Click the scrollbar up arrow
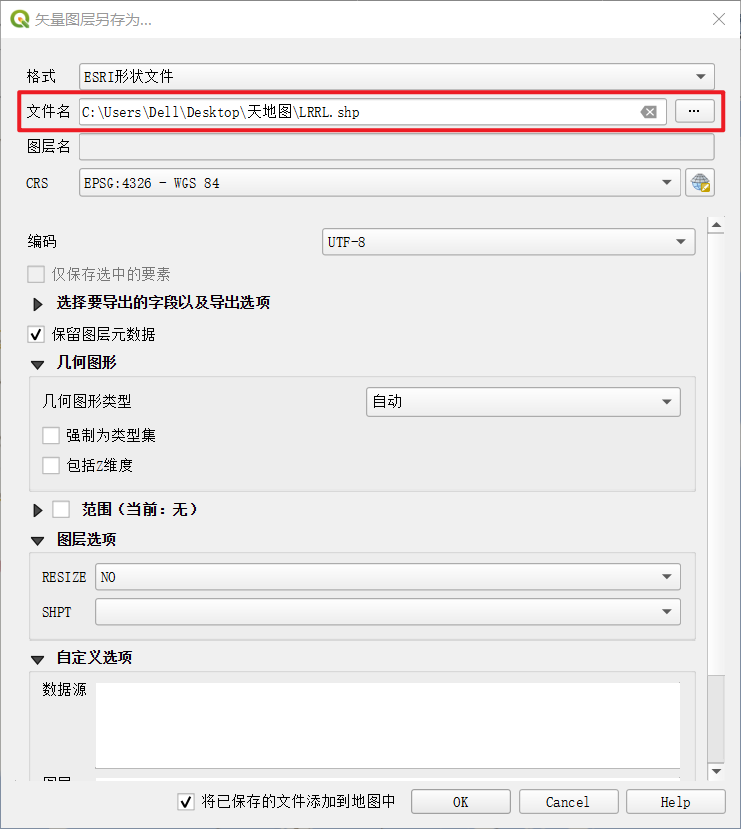 716,225
